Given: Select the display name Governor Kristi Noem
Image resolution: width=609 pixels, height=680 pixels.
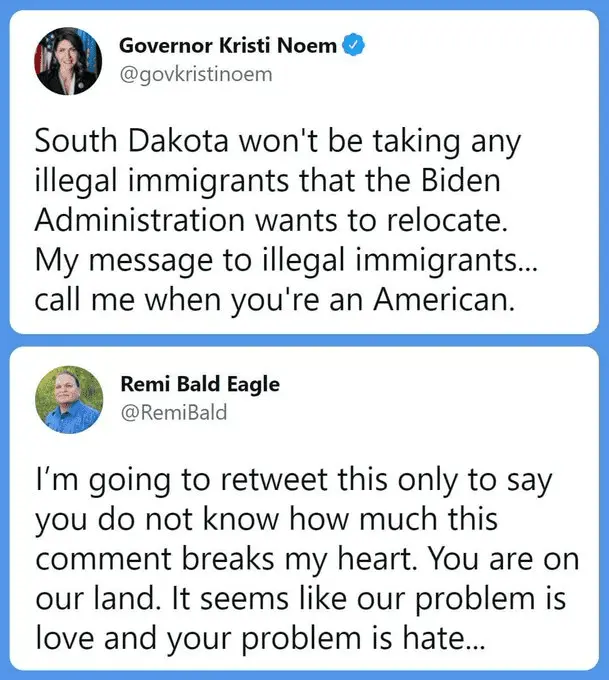Looking at the screenshot, I should [228, 45].
